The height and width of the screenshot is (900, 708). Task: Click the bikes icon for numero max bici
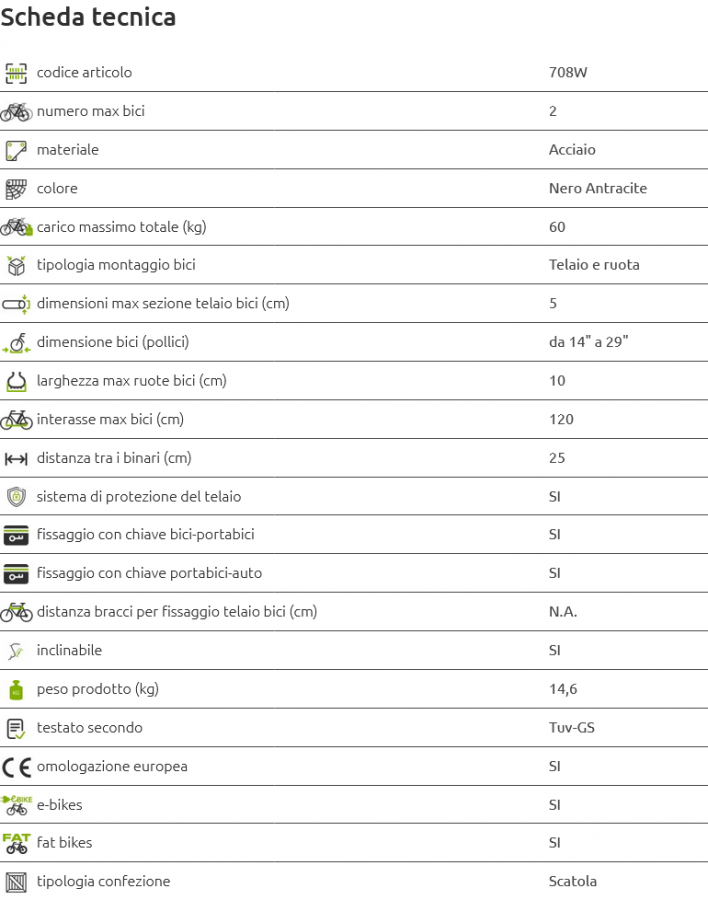pos(16,112)
